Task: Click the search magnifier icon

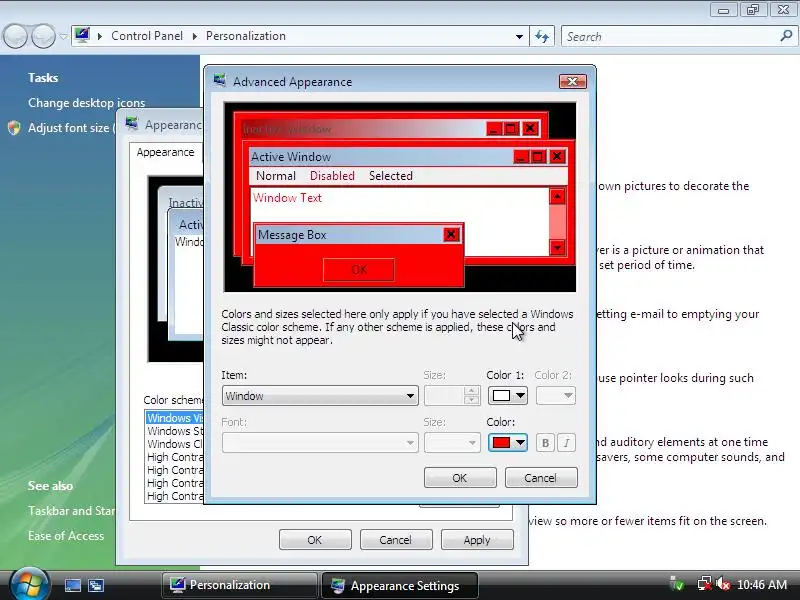Action: coord(786,36)
